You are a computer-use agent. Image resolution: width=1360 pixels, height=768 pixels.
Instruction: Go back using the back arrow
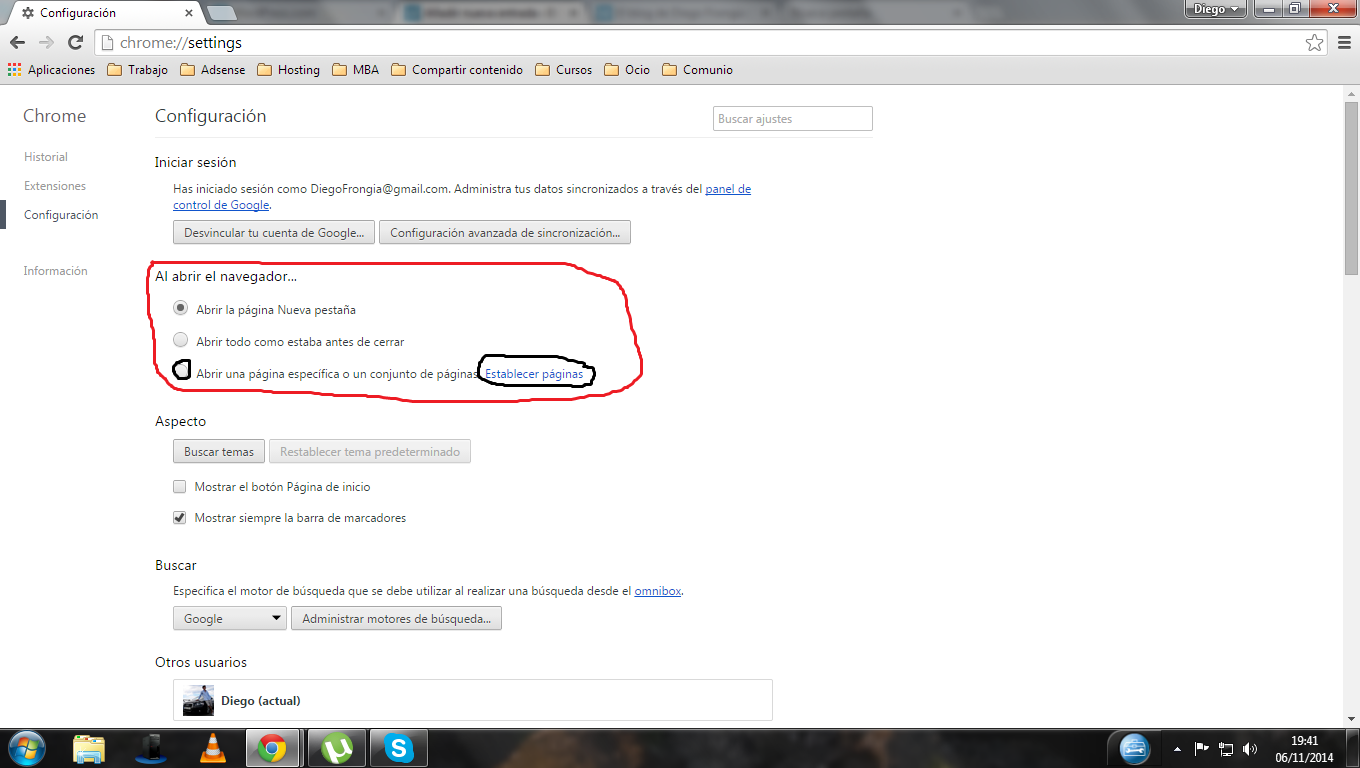[x=17, y=43]
